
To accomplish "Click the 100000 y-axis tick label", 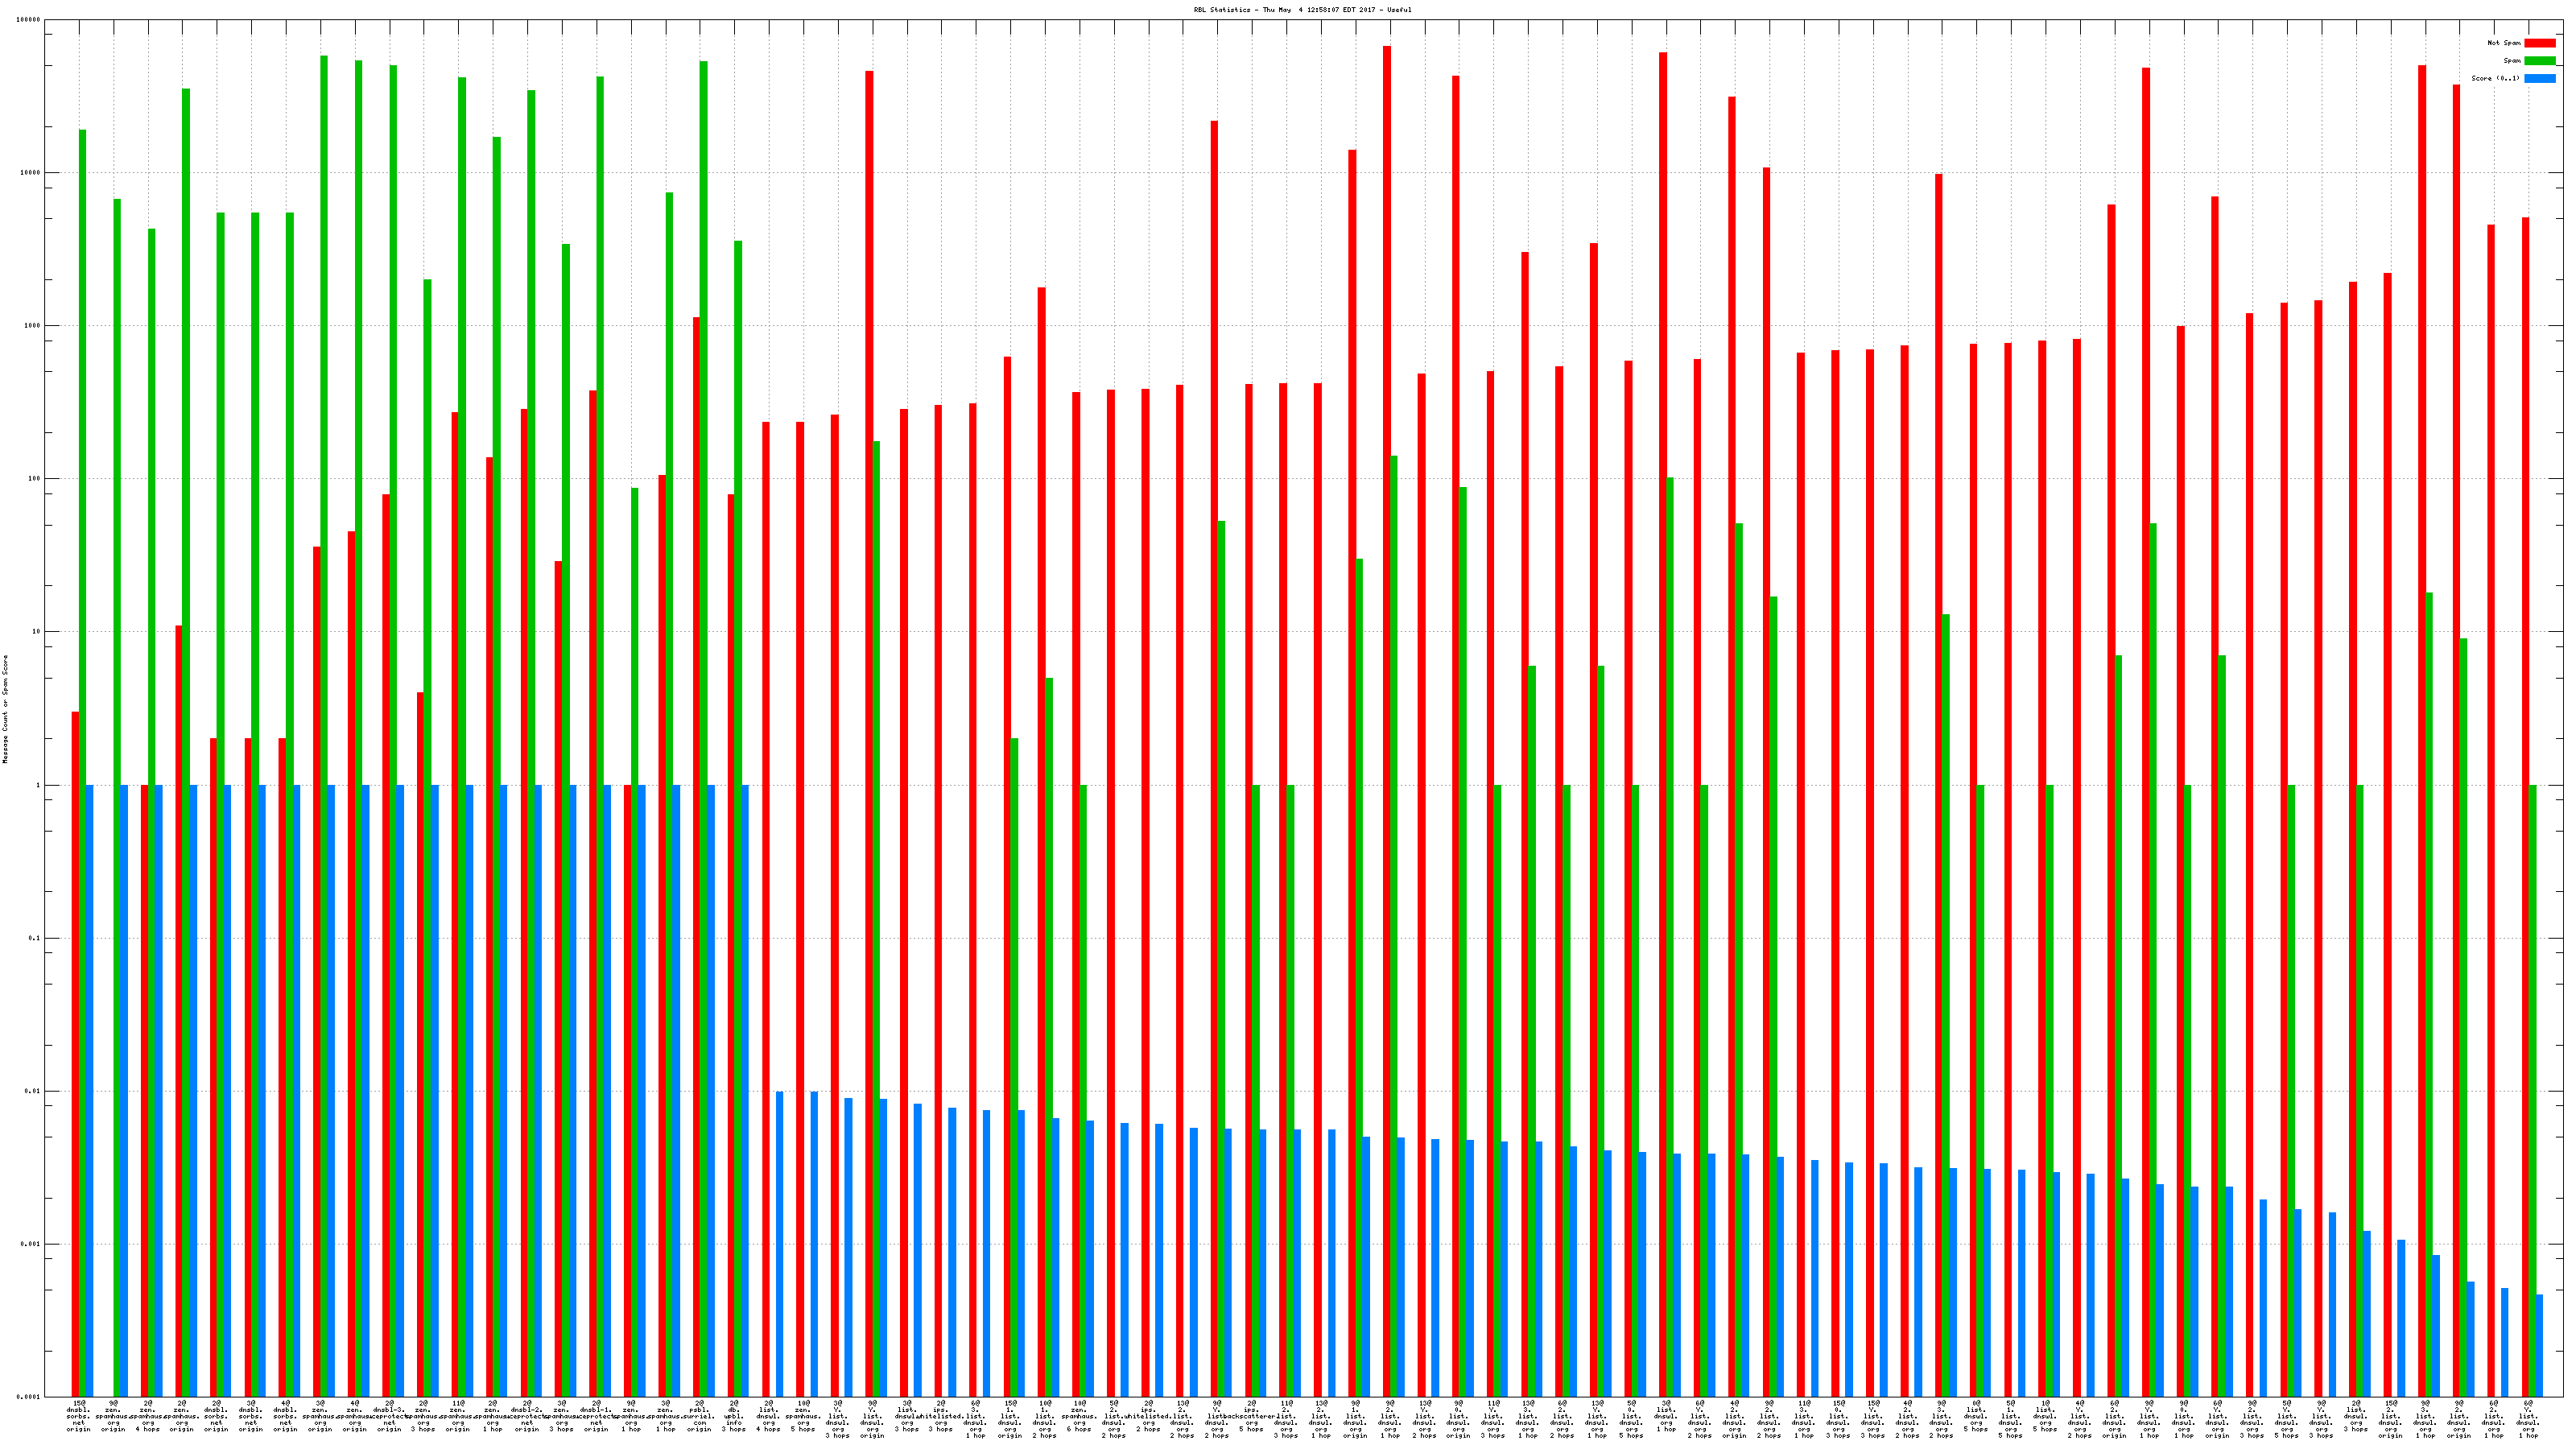I will (30, 20).
